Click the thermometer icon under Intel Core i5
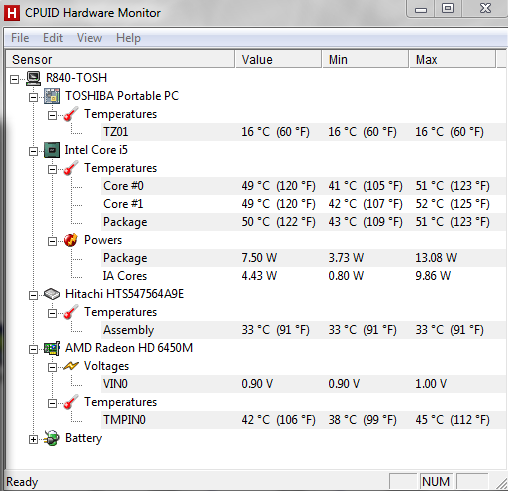 coord(71,168)
